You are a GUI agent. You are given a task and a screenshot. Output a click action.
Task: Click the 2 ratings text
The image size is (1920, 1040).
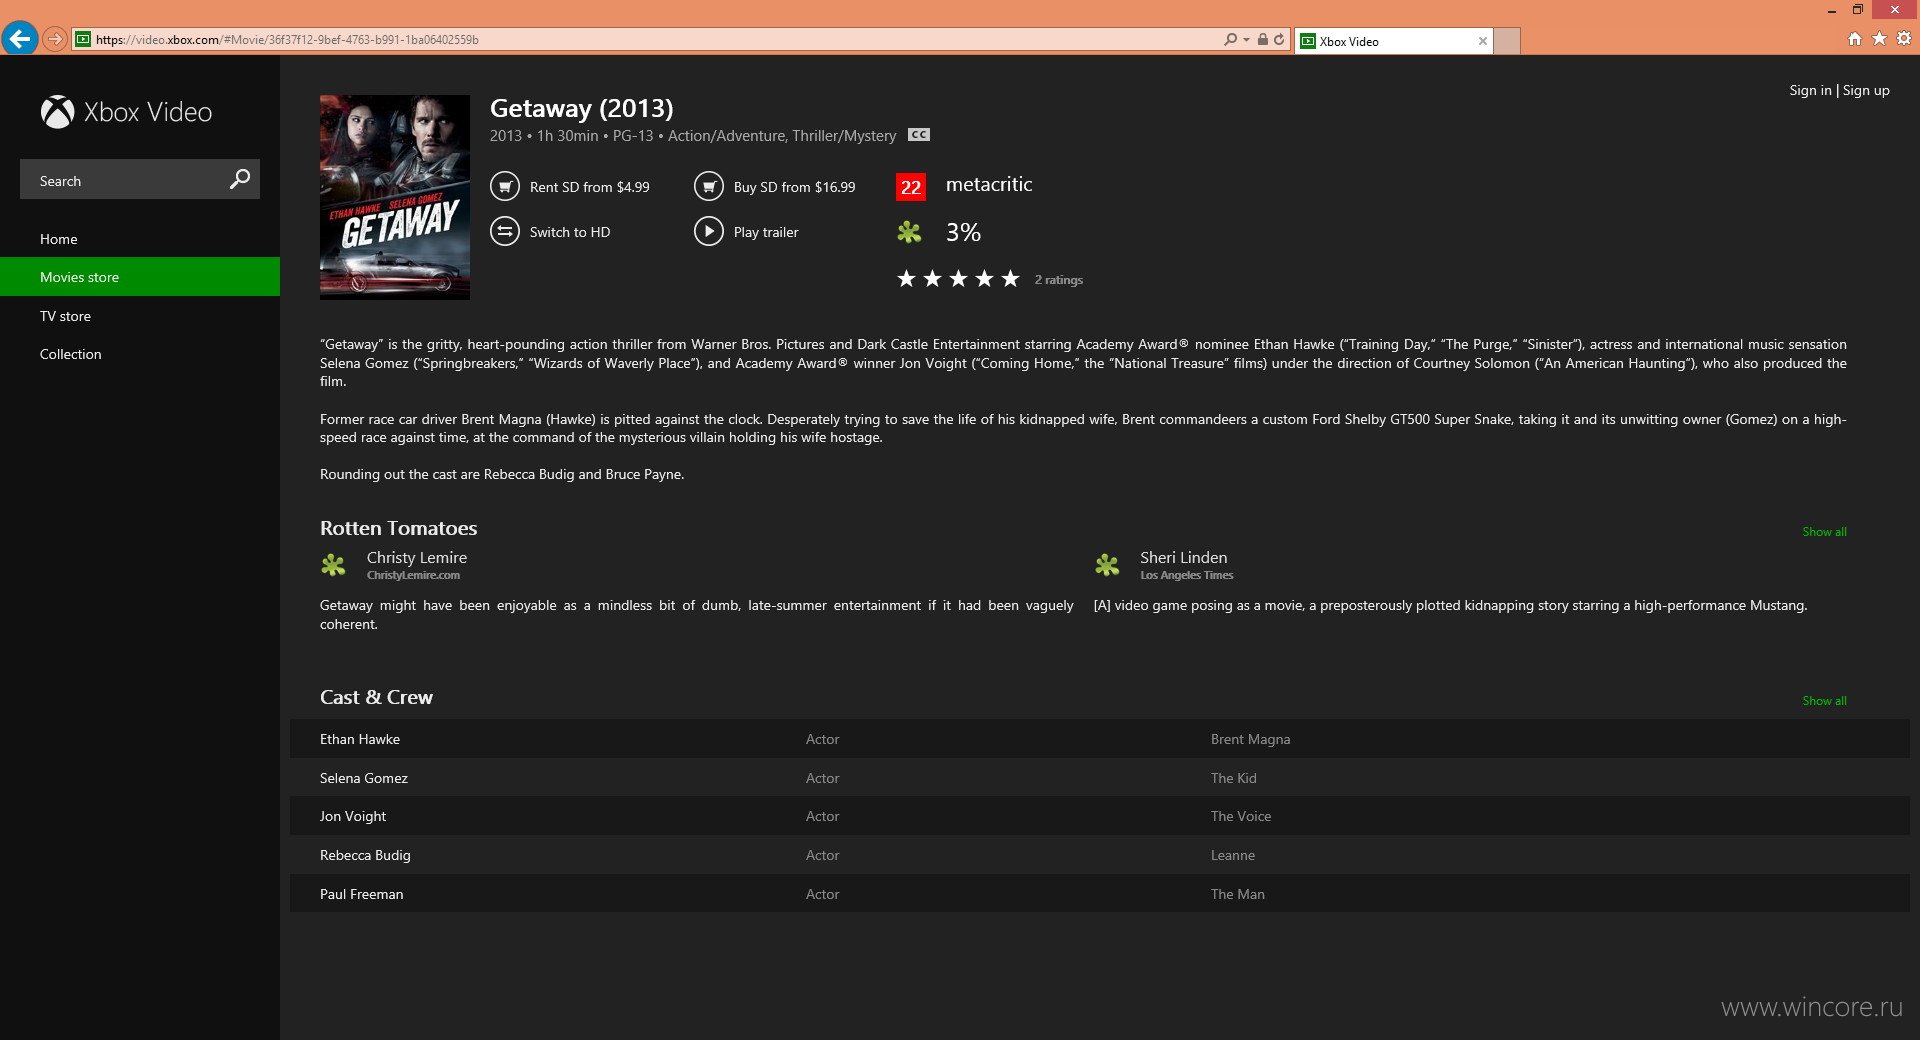pos(1059,280)
